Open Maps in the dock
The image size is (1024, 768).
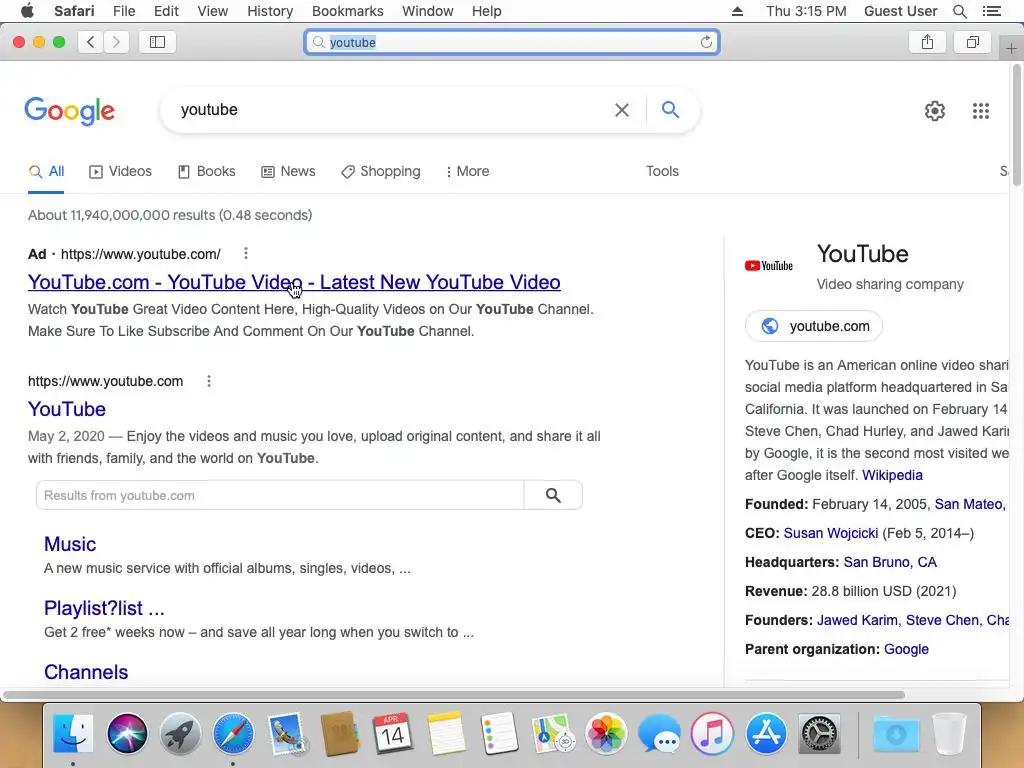[x=552, y=733]
